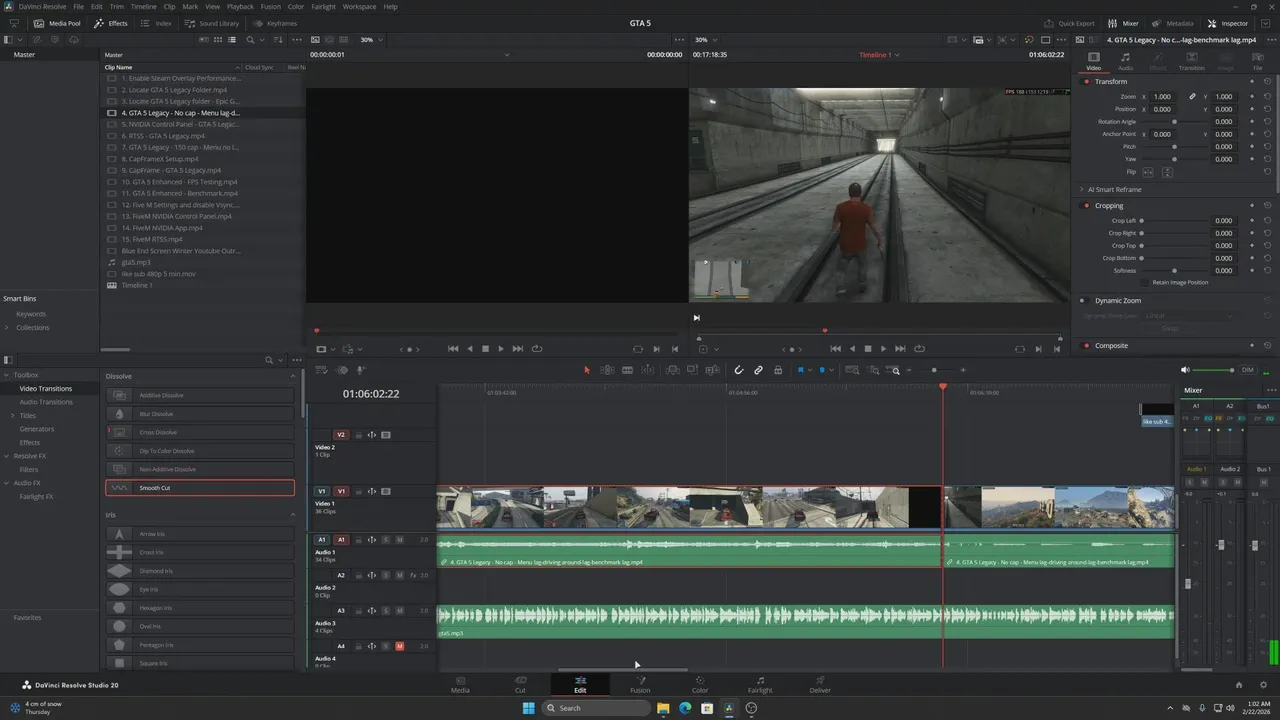Add a blue flag to the clip
The width and height of the screenshot is (1280, 720).
click(800, 370)
